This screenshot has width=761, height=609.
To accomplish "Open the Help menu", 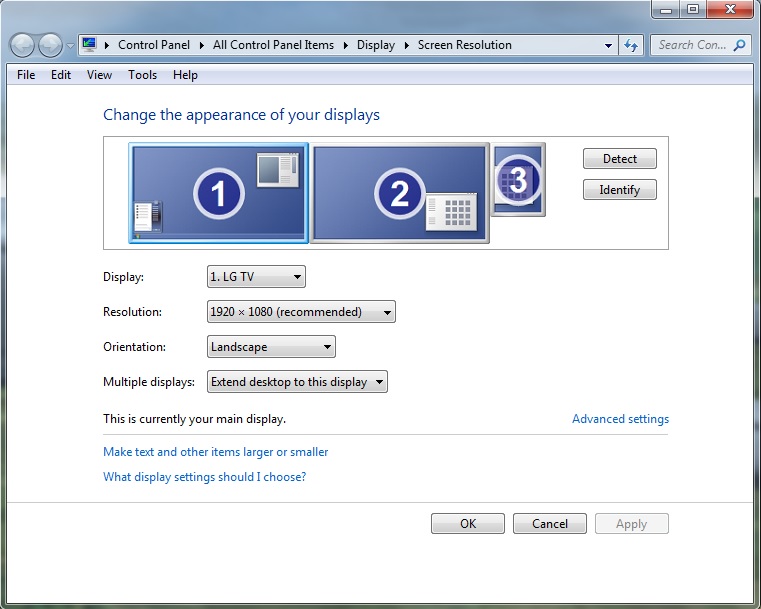I will [x=185, y=75].
